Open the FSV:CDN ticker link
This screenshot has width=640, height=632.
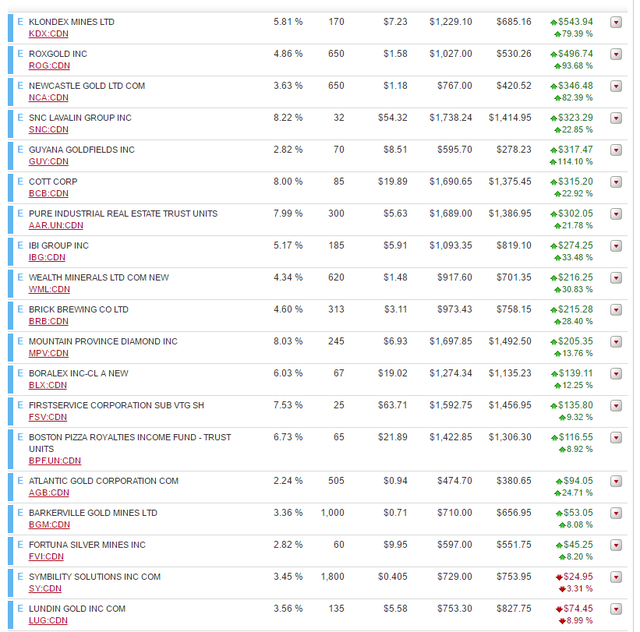pyautogui.click(x=47, y=417)
